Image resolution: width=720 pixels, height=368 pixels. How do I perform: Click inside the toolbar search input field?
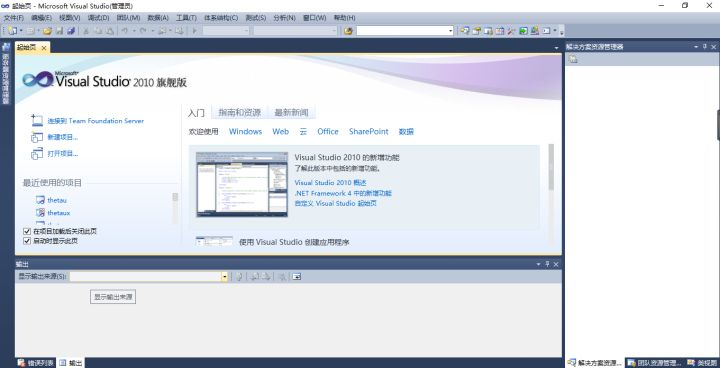click(401, 31)
